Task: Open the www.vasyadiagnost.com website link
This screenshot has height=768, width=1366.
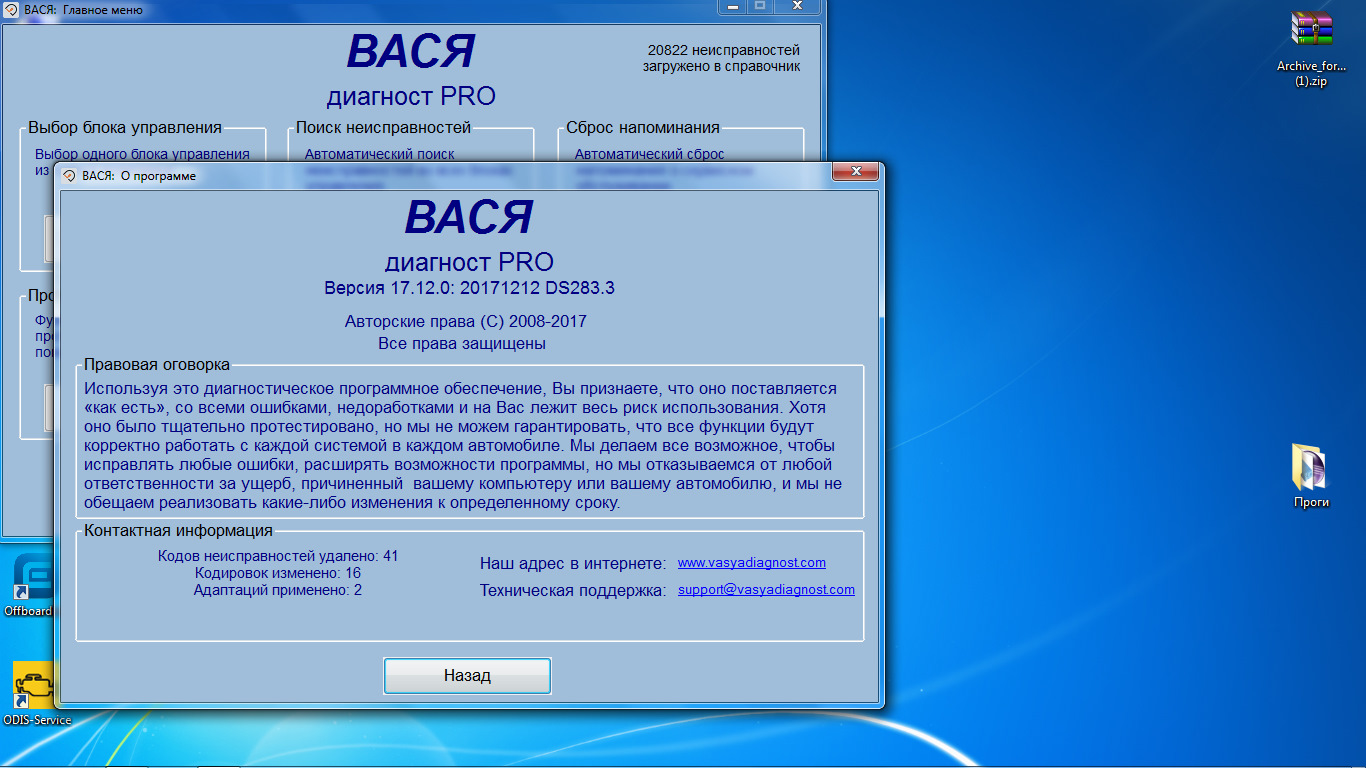Action: [752, 563]
